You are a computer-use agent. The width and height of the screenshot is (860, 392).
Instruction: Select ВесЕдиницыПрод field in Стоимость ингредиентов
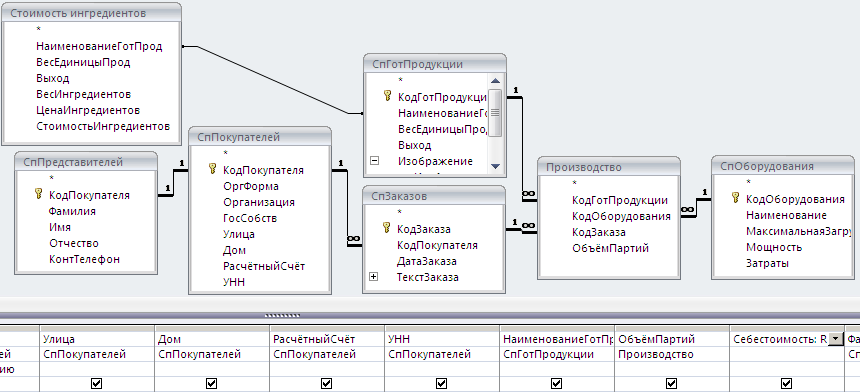(x=83, y=63)
